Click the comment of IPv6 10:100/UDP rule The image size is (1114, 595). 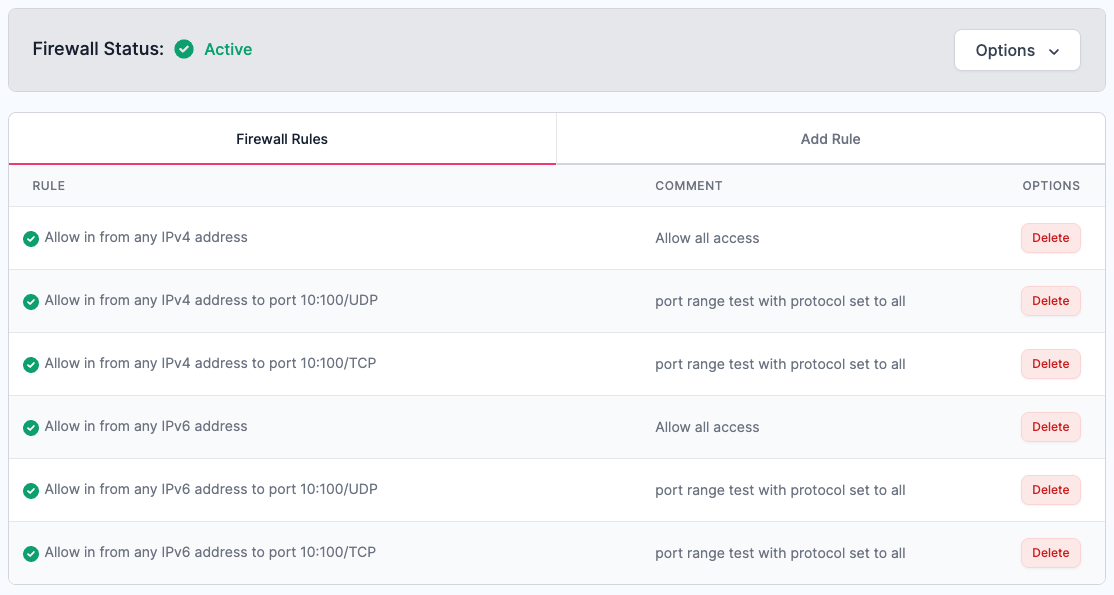tap(780, 491)
